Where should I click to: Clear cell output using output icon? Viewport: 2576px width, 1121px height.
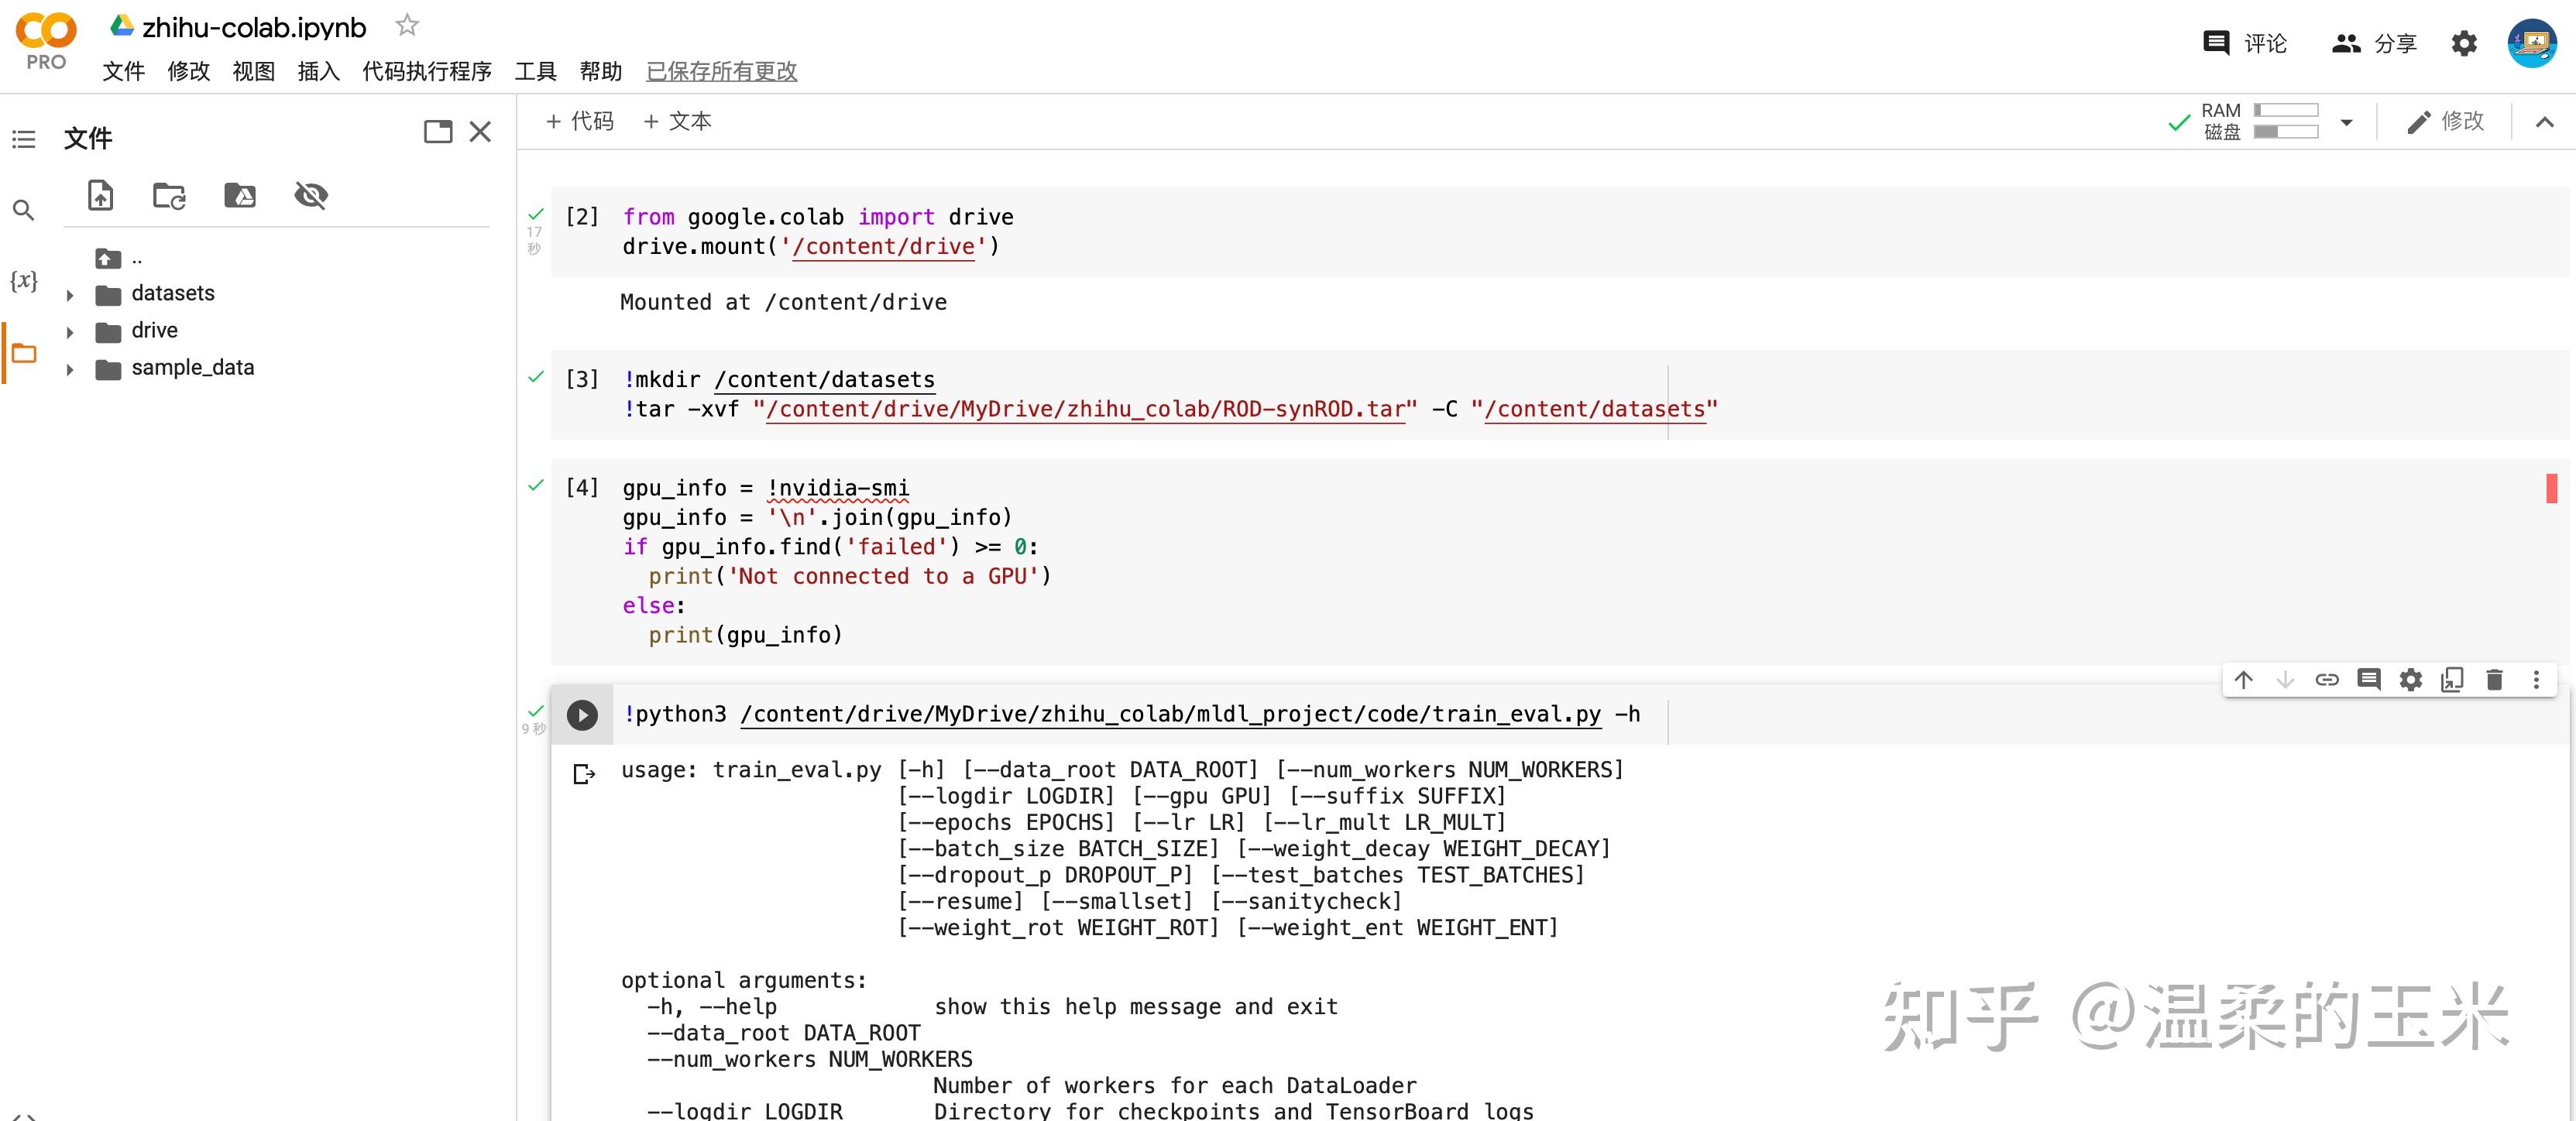[585, 774]
